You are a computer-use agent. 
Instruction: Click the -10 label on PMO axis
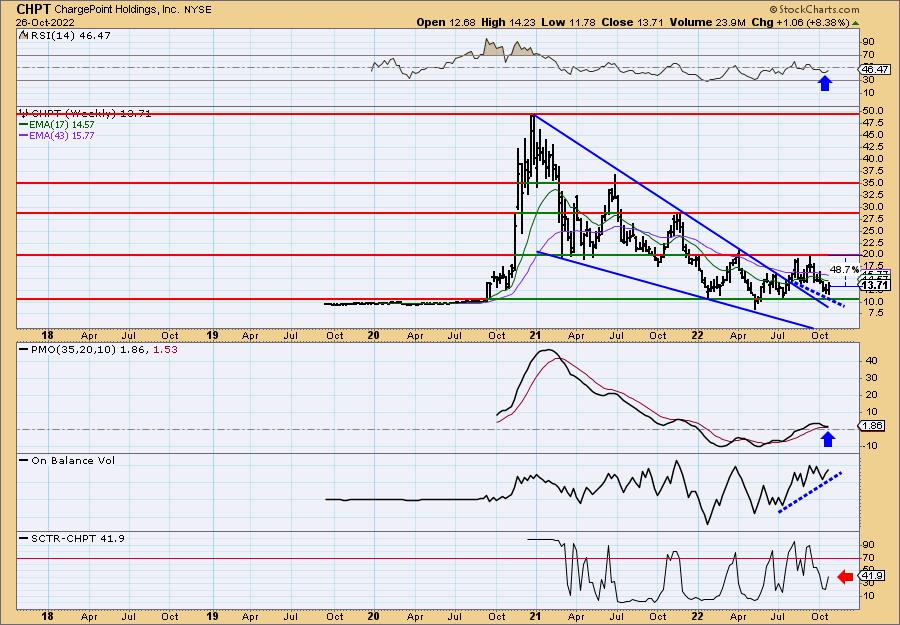click(871, 445)
